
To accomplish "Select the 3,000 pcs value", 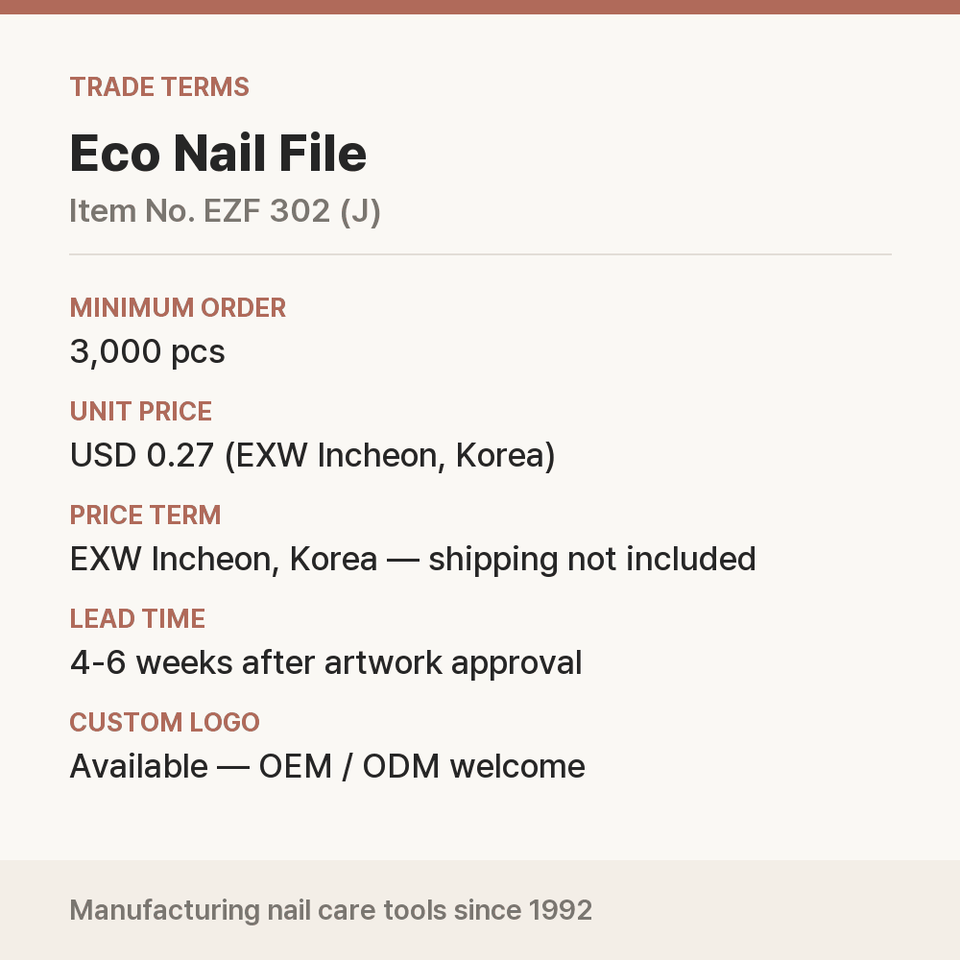I will click(x=148, y=352).
